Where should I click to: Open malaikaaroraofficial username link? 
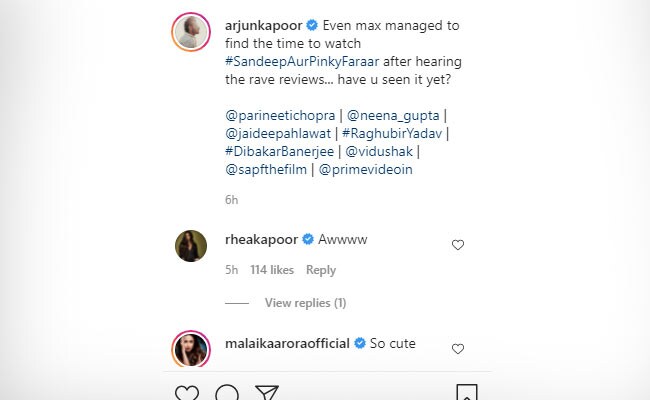(x=287, y=343)
